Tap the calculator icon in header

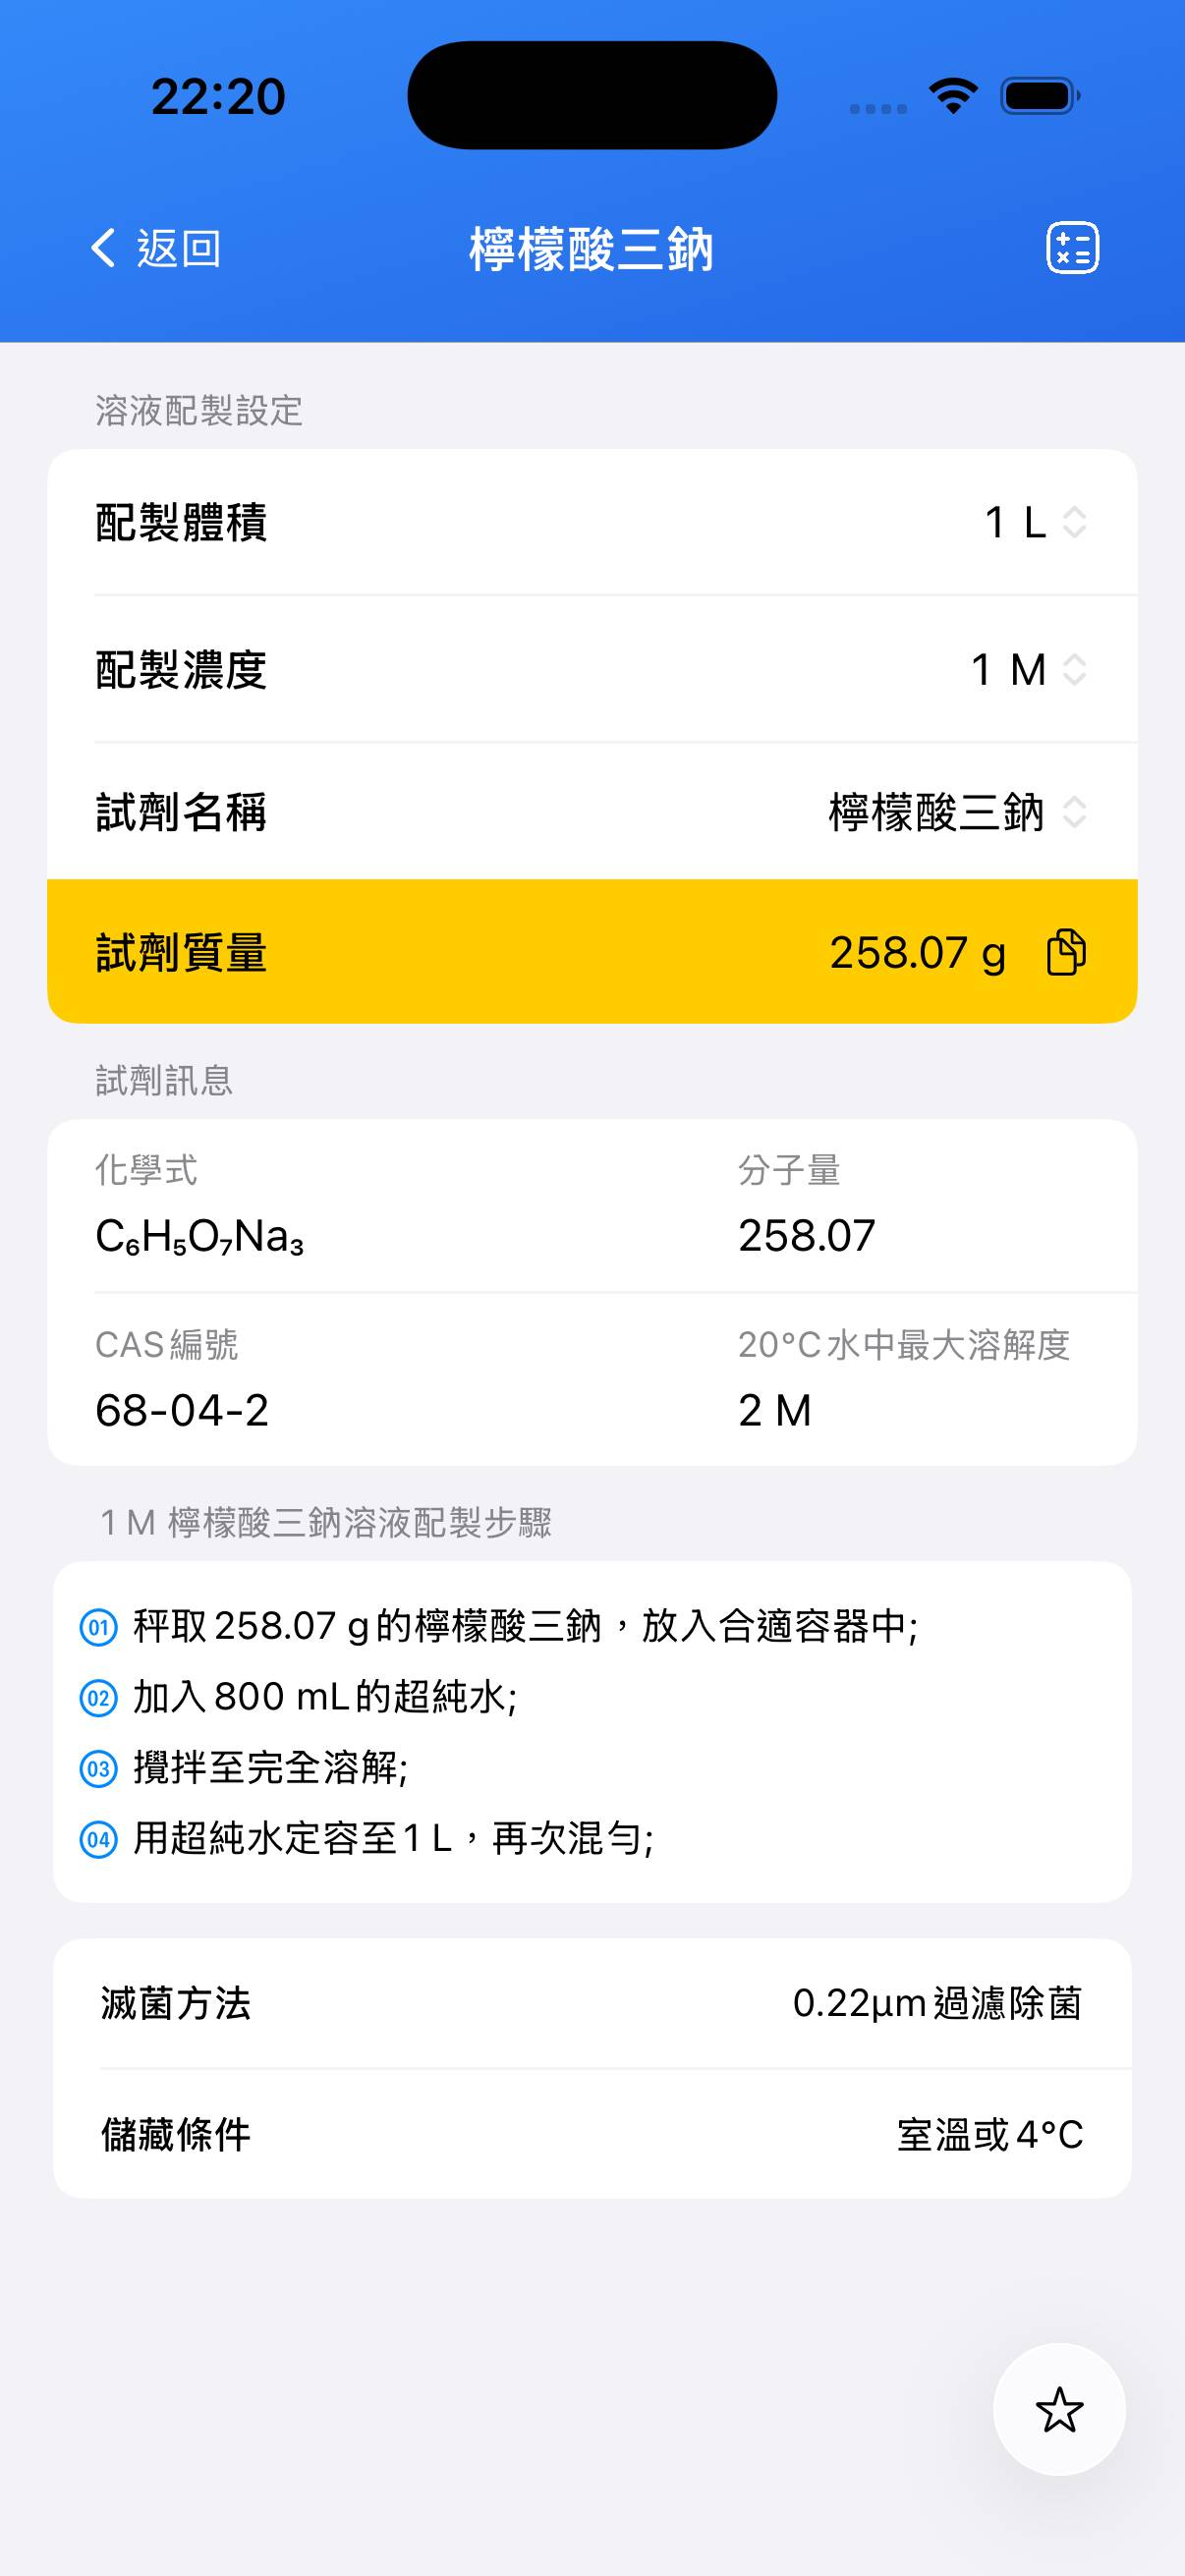pos(1072,248)
